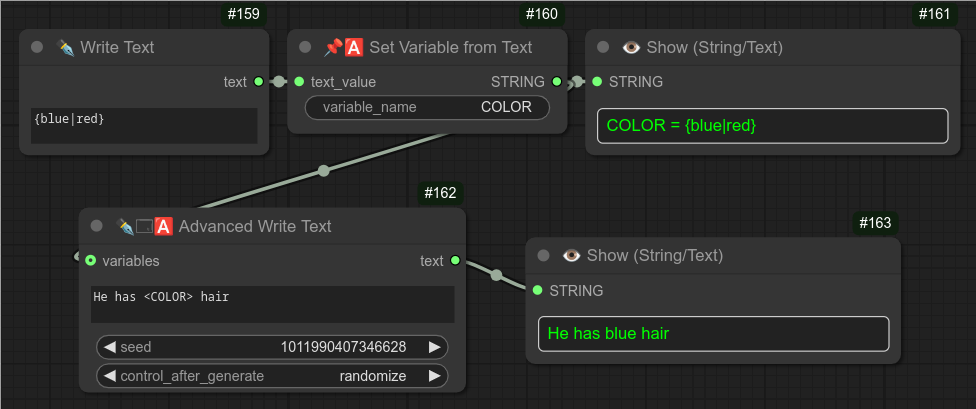Click the pen icon on Write Text node
The height and width of the screenshot is (409, 976).
click(x=66, y=47)
